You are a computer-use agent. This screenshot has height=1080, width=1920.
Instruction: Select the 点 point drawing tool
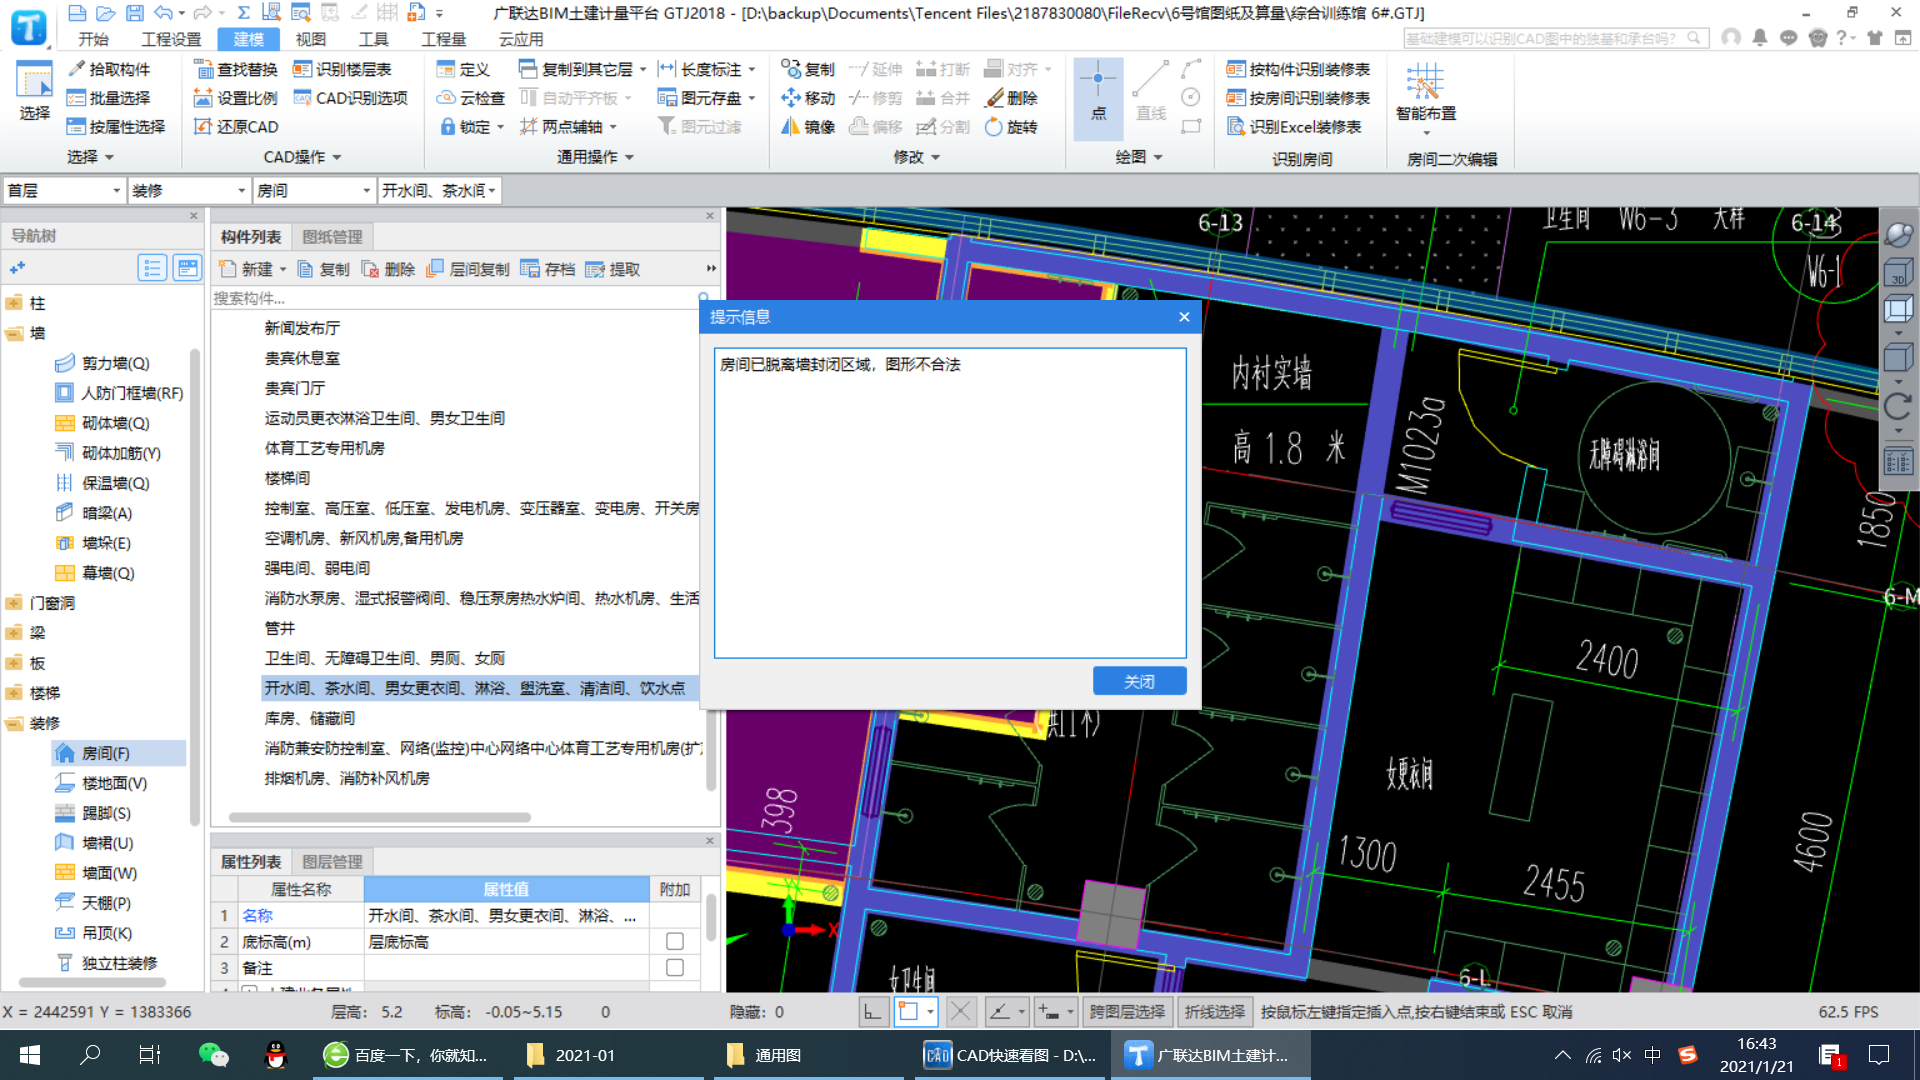1098,96
